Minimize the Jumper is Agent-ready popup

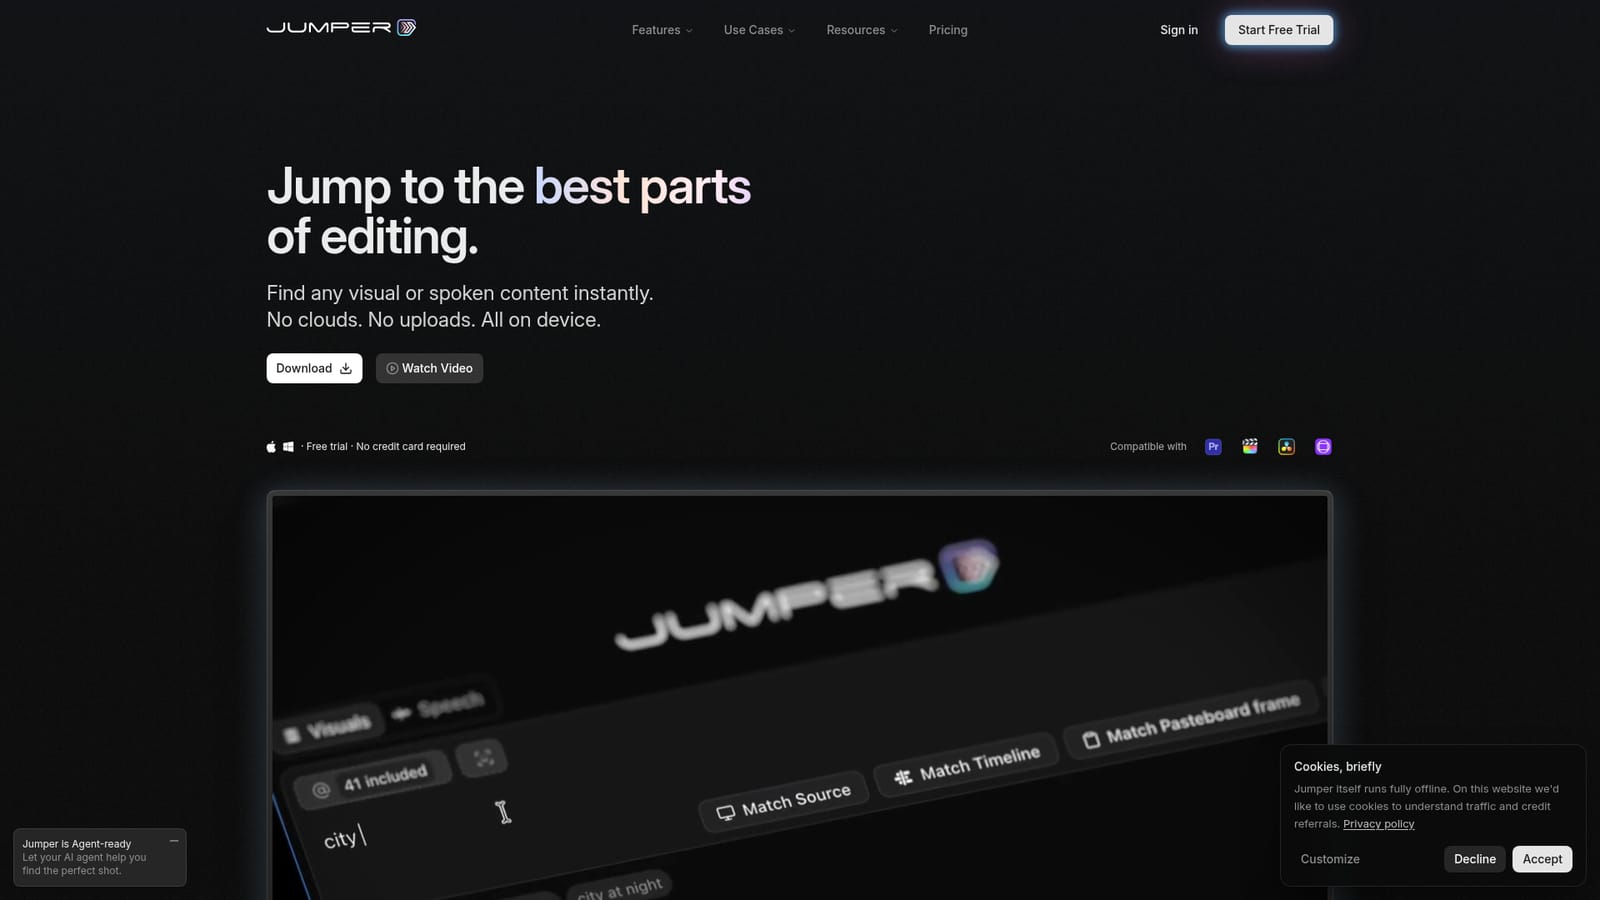click(174, 841)
